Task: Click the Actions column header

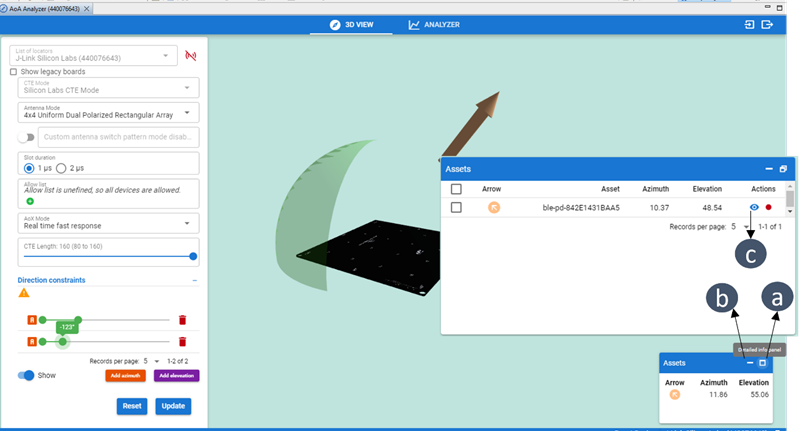Action: point(763,189)
